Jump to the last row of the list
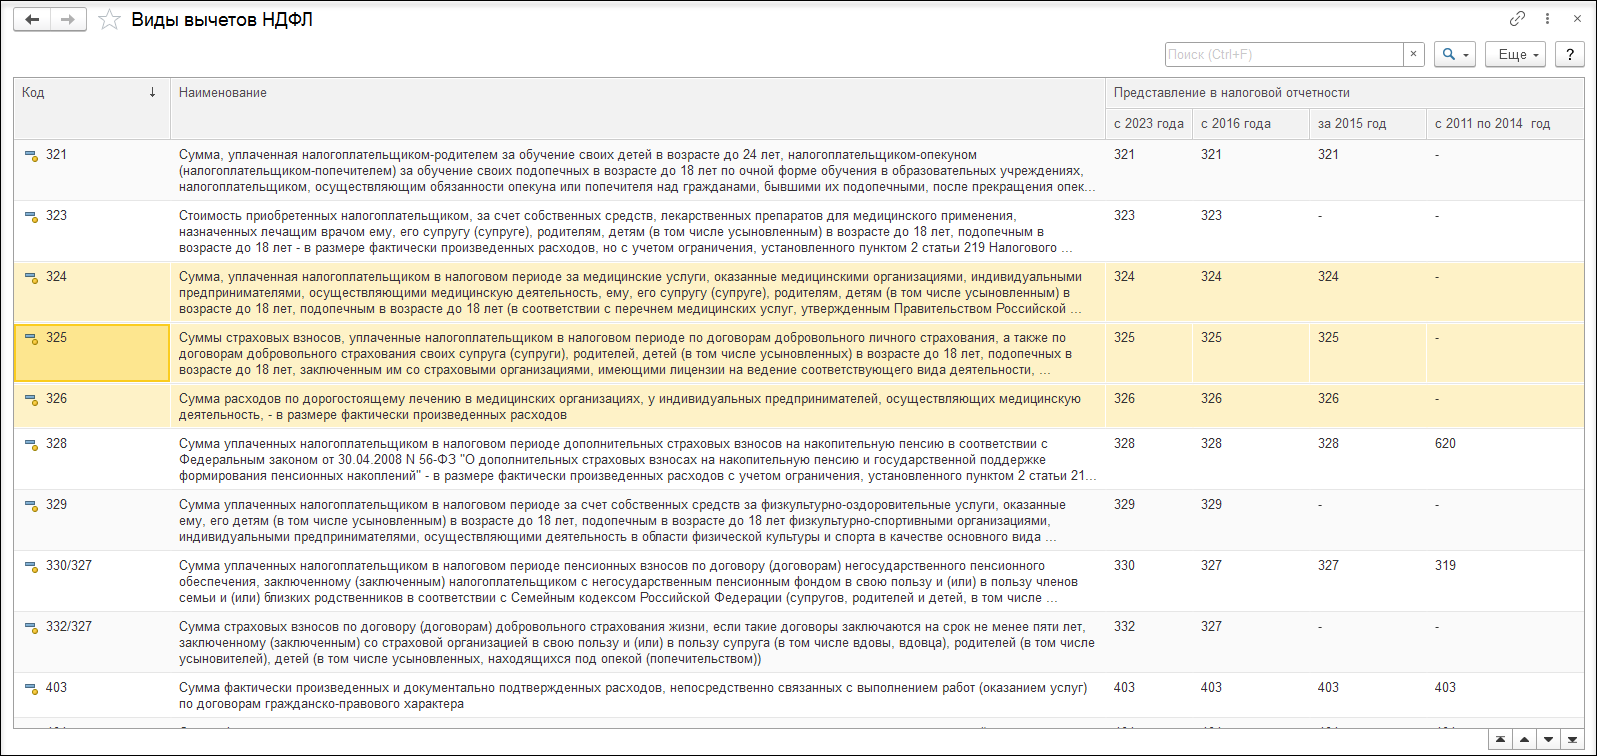 pyautogui.click(x=1572, y=740)
